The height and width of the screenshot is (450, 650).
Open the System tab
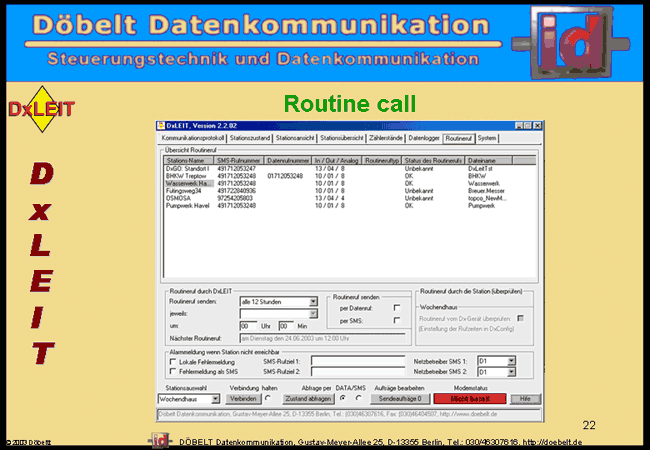coord(487,138)
